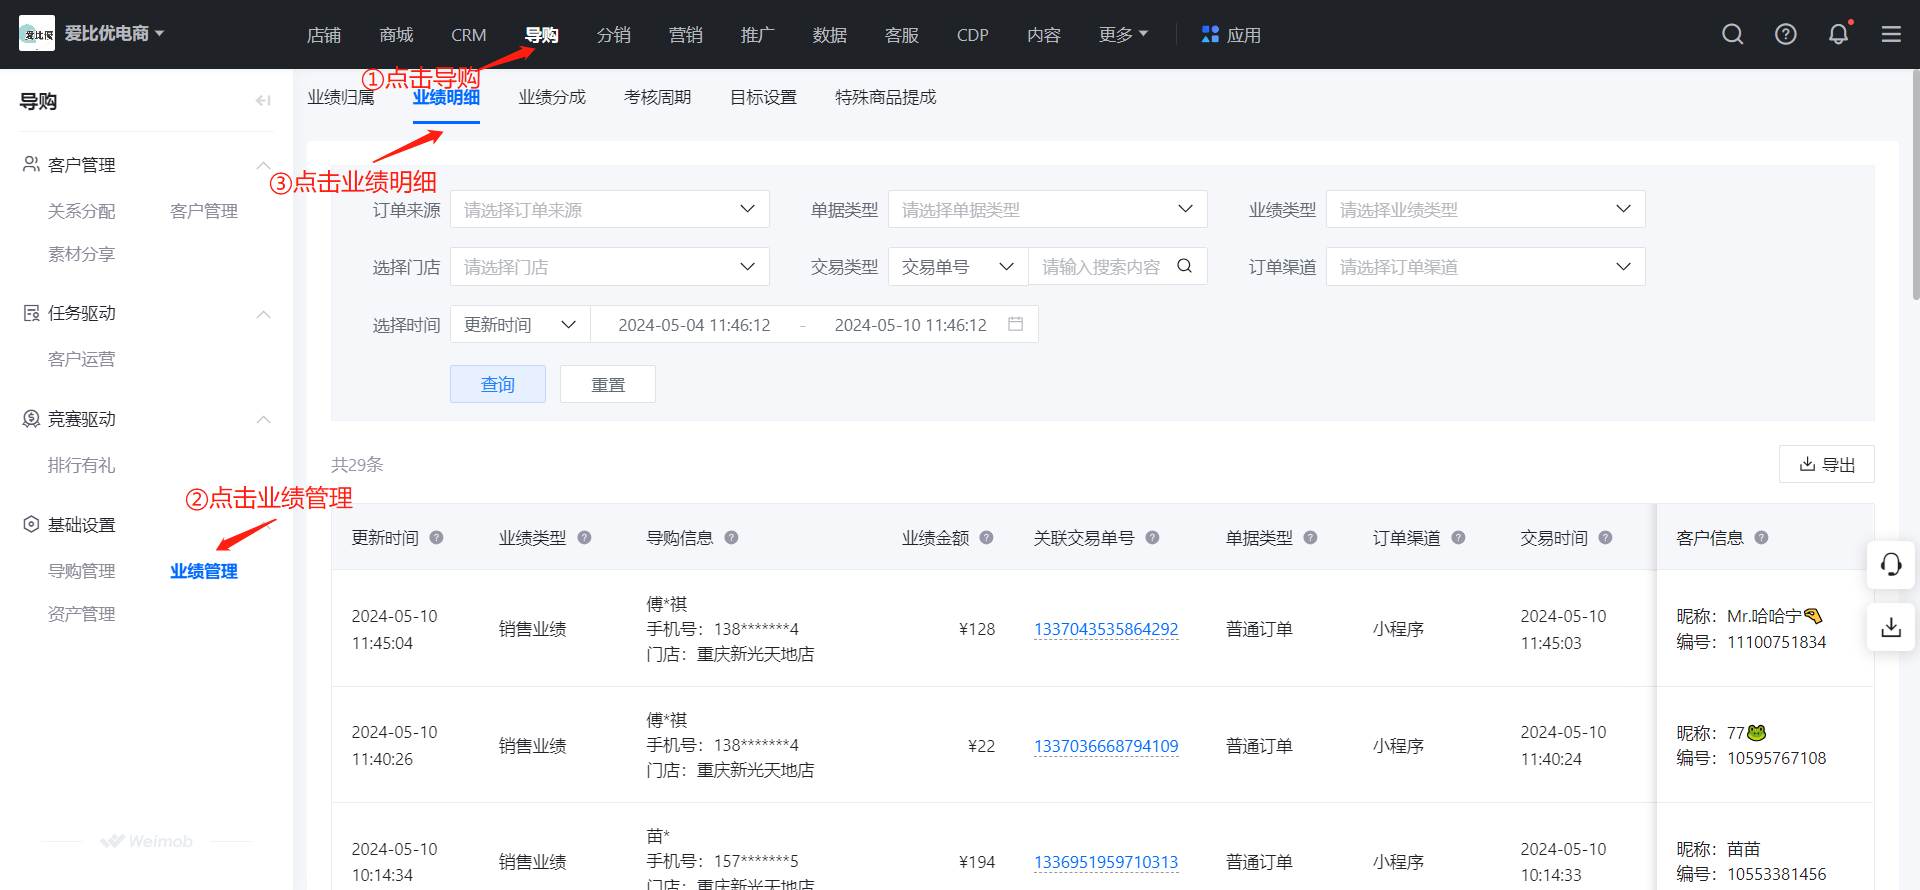Click help icon next to 订单渠道 header
1920x890 pixels.
point(1458,538)
